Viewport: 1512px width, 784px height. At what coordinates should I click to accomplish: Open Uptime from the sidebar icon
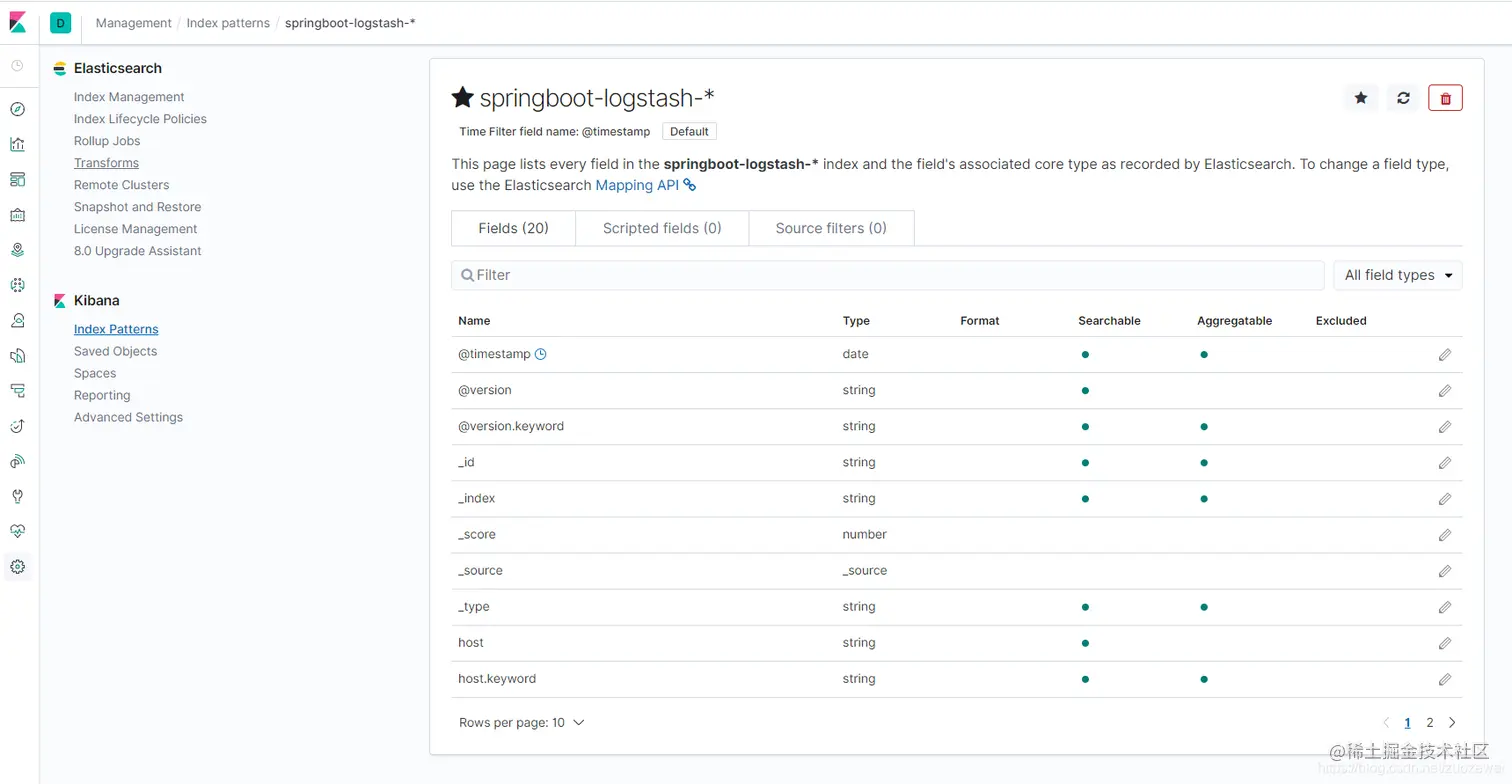(17, 426)
